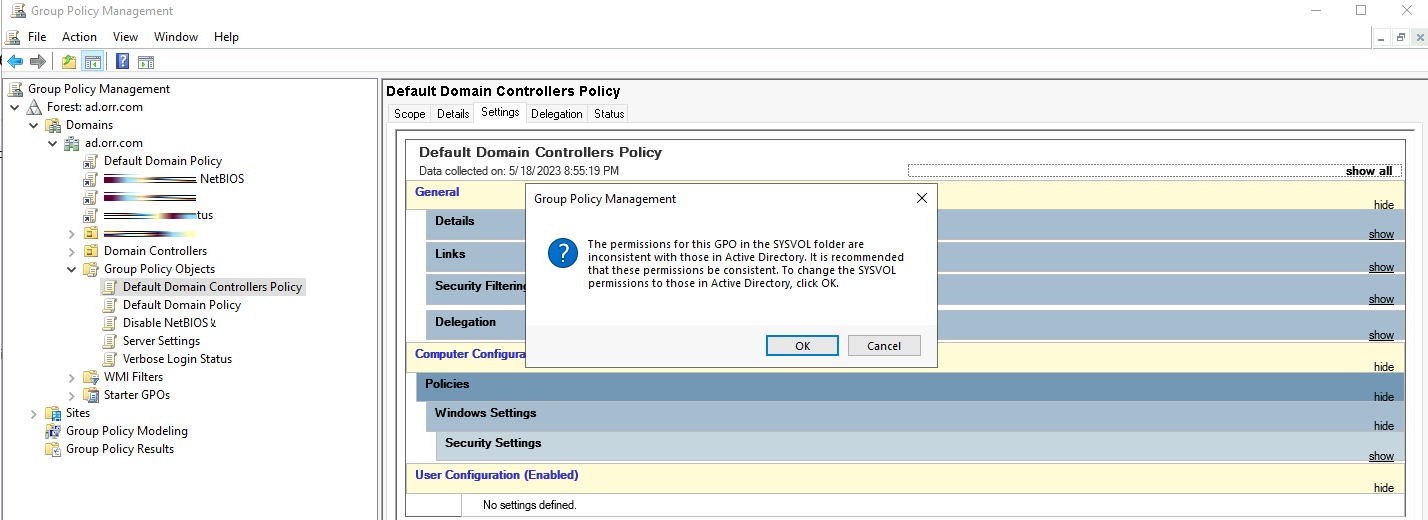Hide the User Configuration section

pos(1383,488)
